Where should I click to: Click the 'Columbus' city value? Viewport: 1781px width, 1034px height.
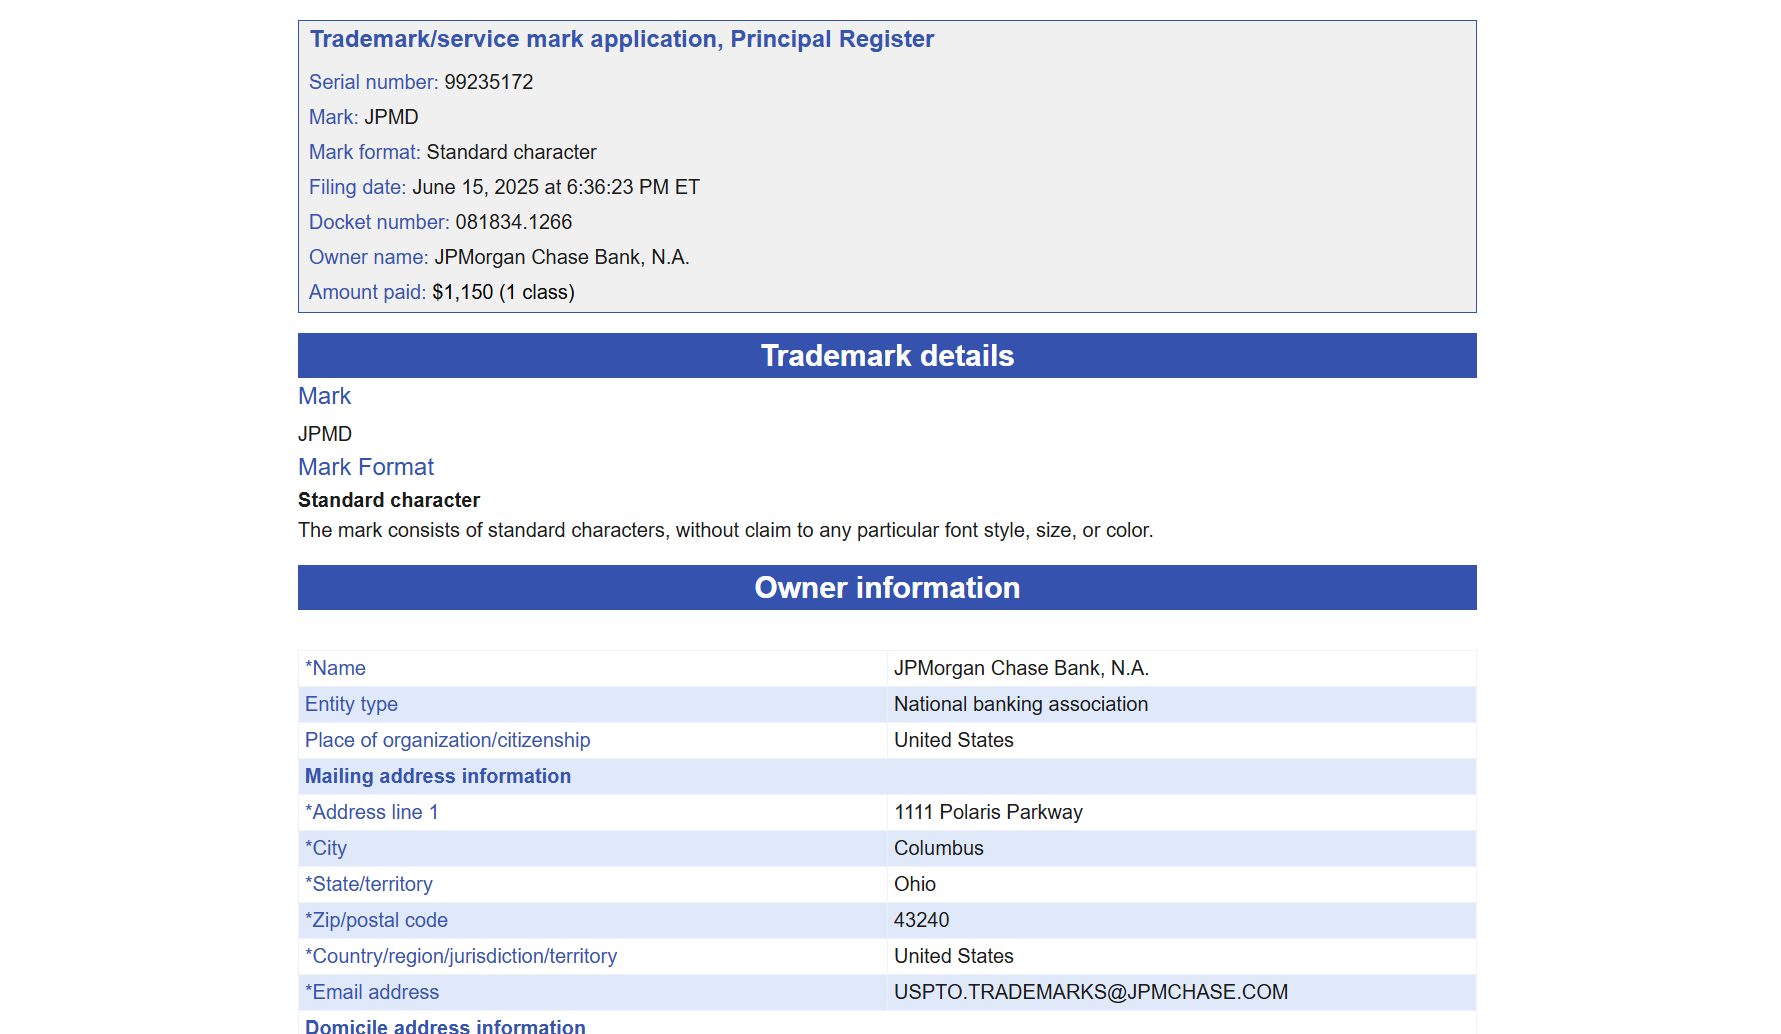point(939,848)
